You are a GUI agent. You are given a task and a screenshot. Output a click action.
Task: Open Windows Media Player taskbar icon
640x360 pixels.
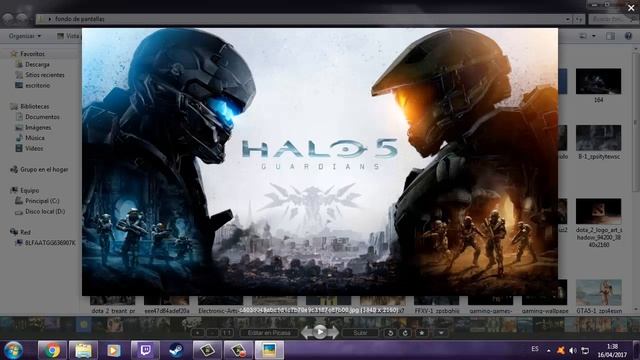click(x=114, y=350)
